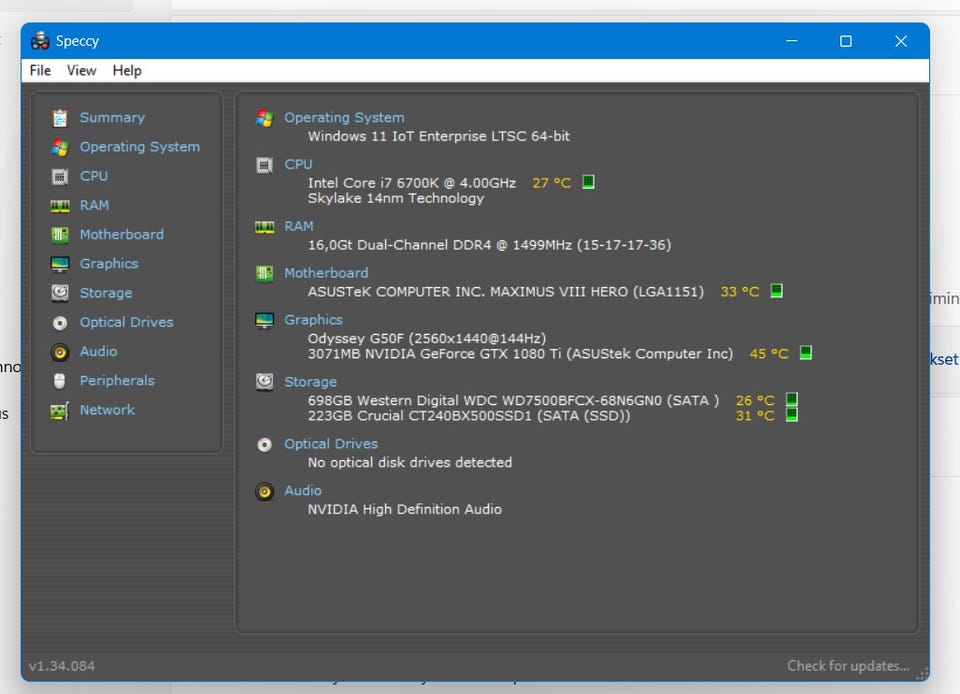Click the Windows flag icon in summary panel
Viewport: 960px width, 694px height.
(x=264, y=118)
